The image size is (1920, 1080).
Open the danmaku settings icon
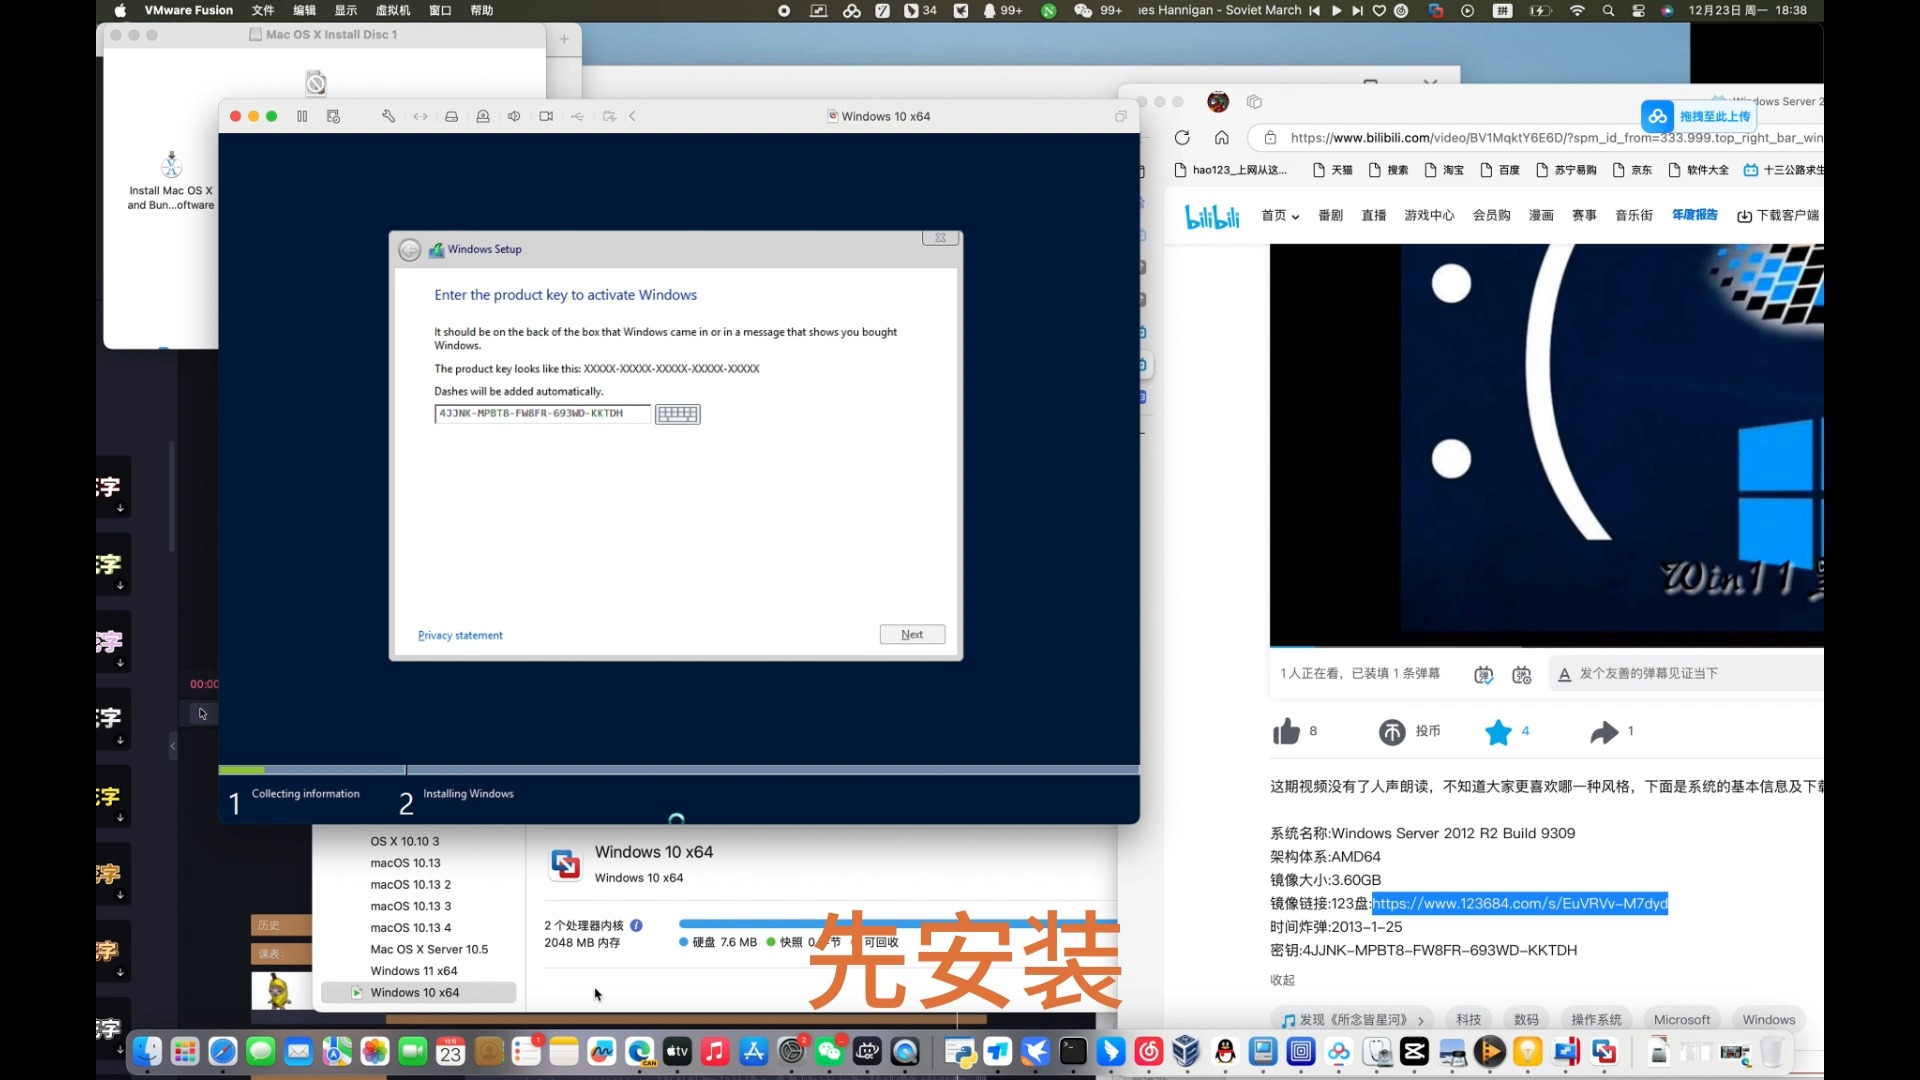1522,675
